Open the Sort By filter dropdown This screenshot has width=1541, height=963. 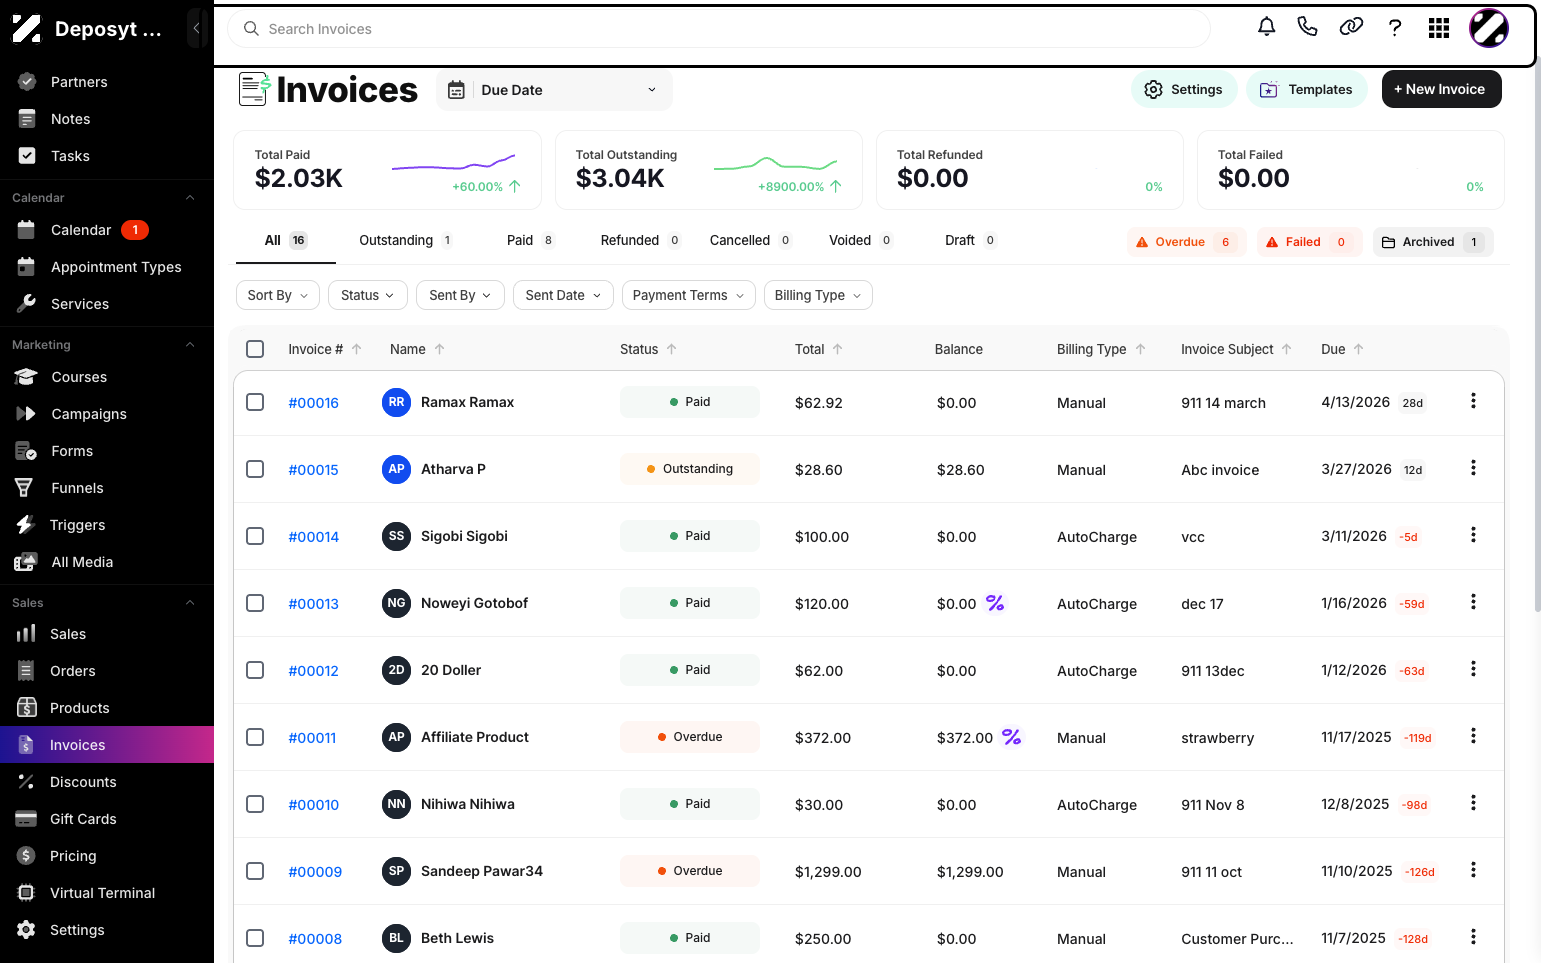click(278, 295)
